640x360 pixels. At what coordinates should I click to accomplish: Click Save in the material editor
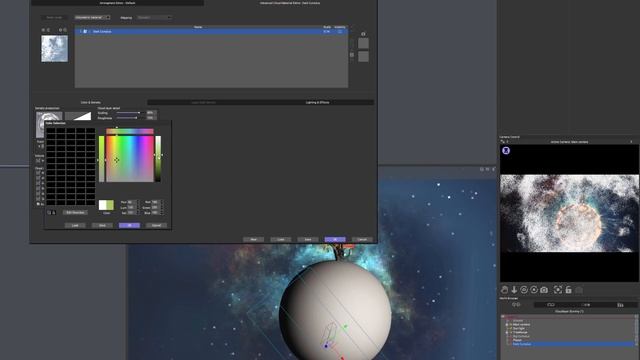[x=308, y=240]
